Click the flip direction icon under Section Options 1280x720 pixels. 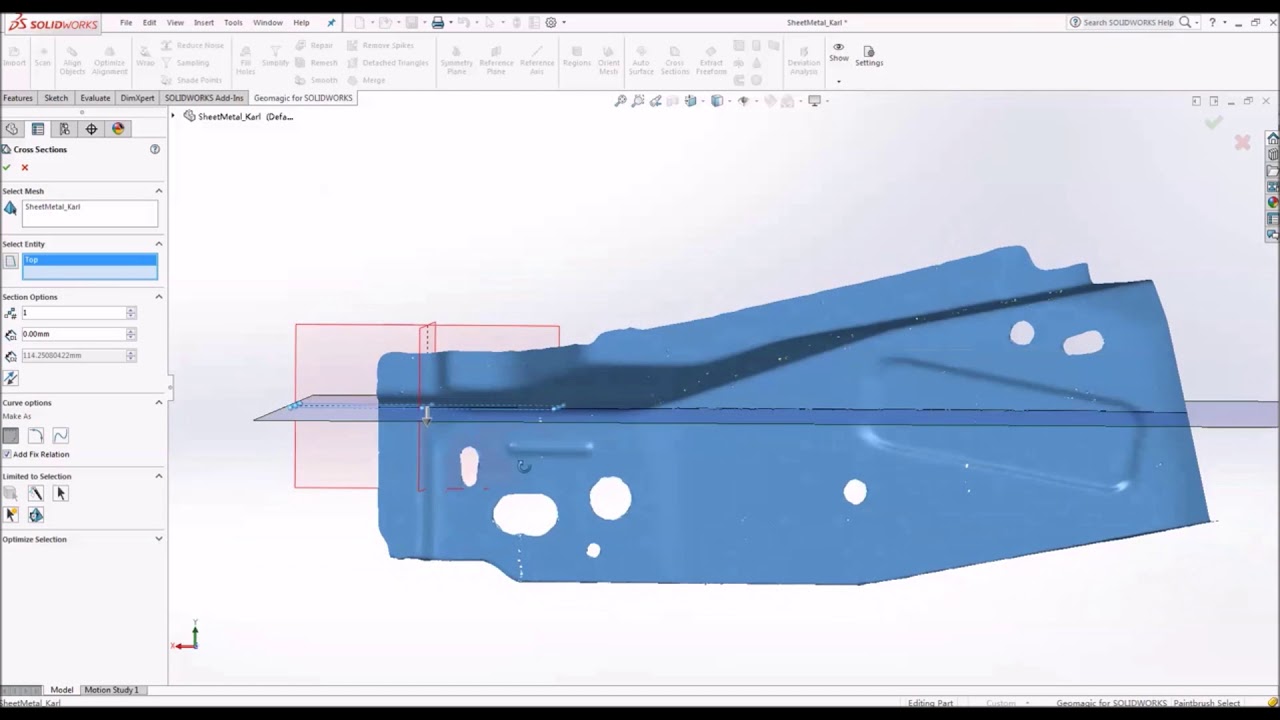tap(11, 378)
